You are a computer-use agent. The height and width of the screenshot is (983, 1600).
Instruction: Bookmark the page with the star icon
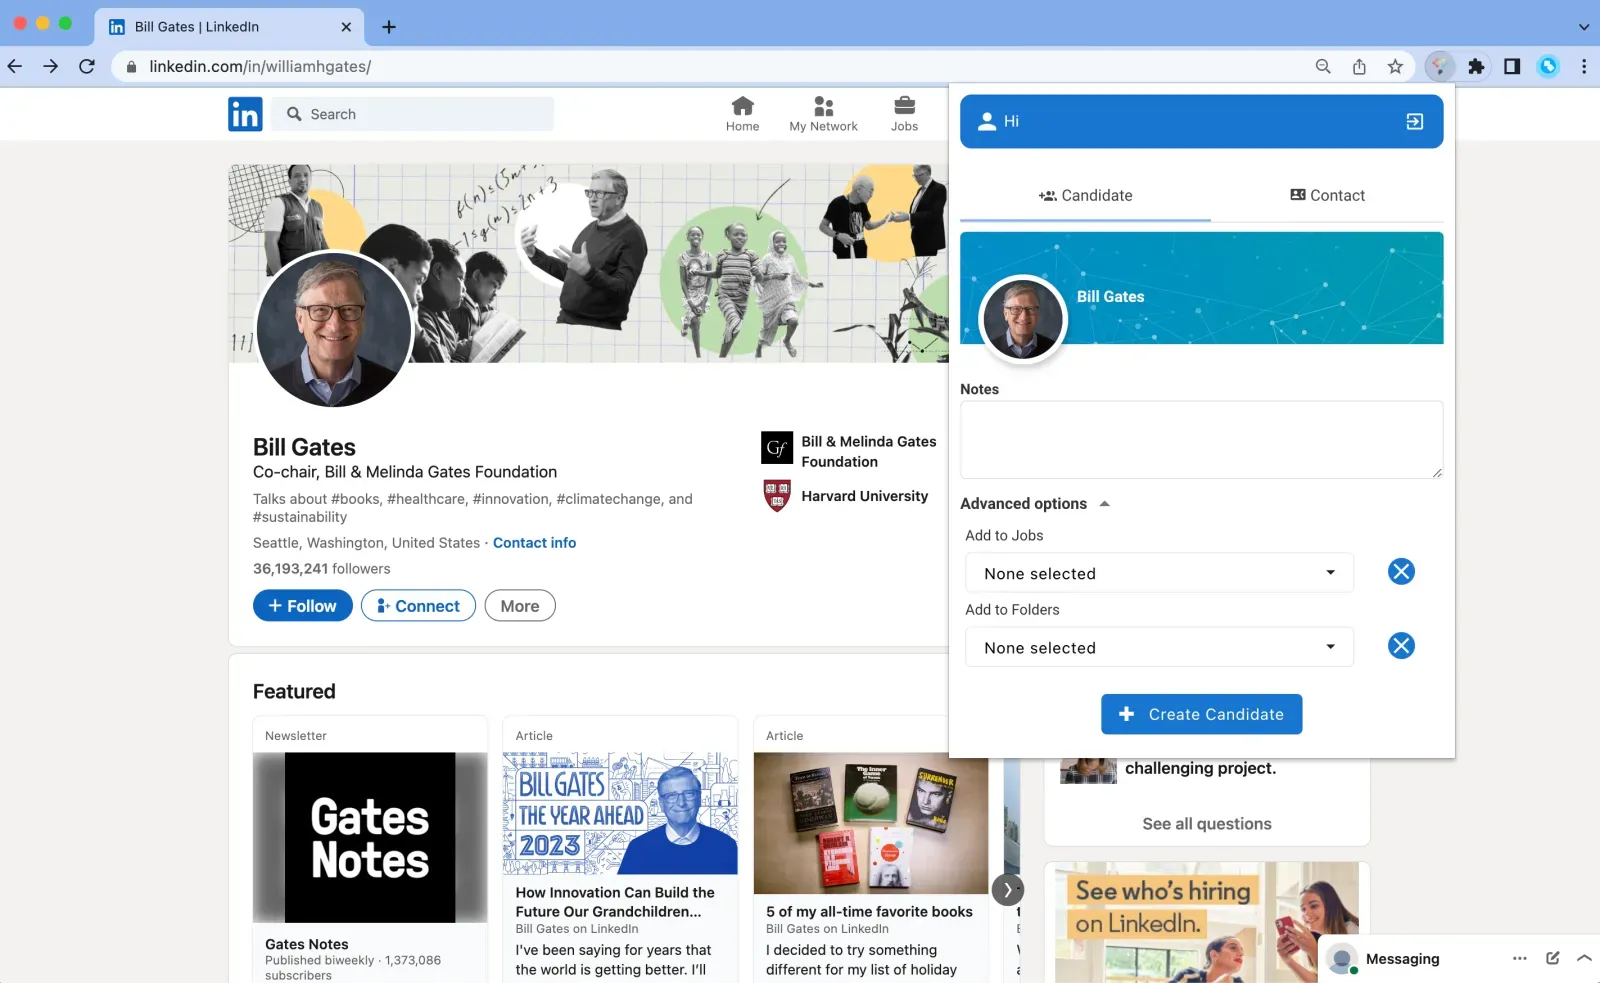pos(1395,67)
